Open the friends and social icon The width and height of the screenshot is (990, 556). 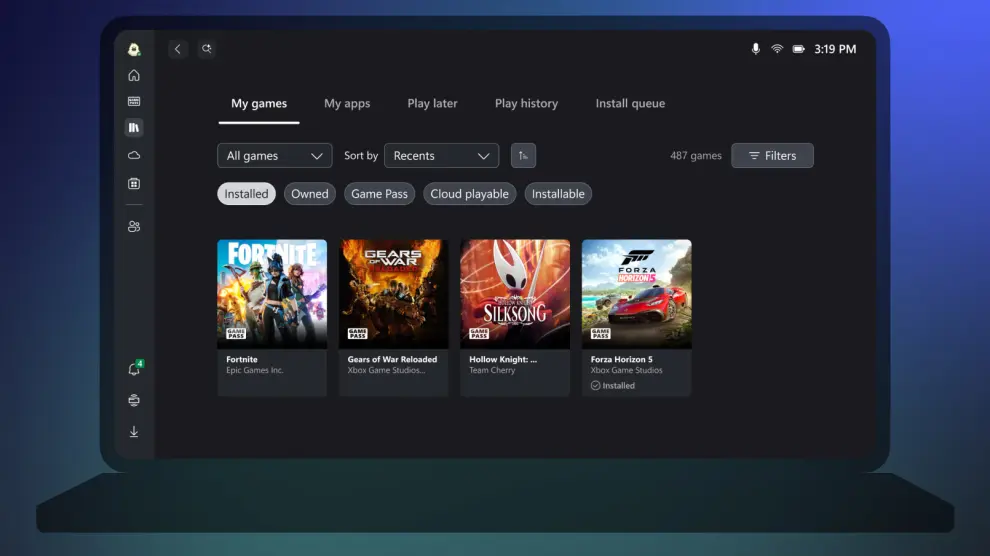coord(134,227)
